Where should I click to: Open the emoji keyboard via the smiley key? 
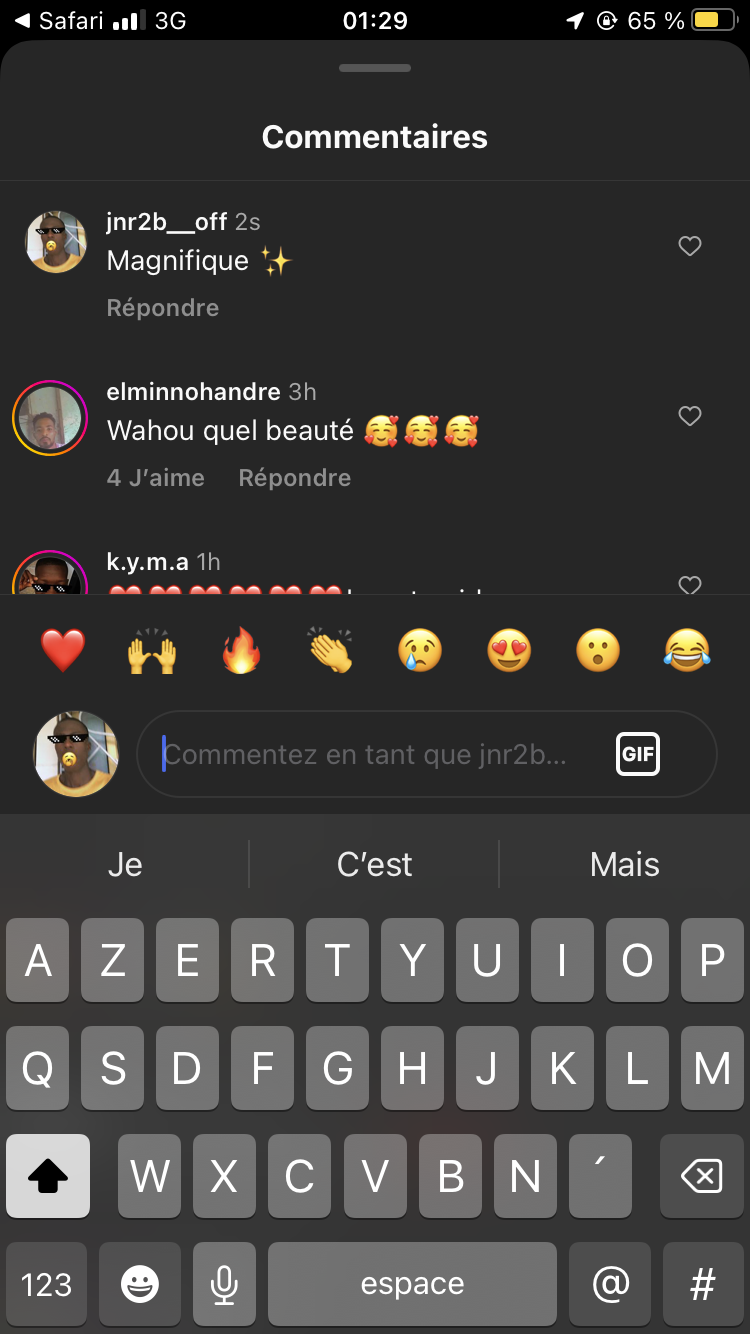point(140,1284)
